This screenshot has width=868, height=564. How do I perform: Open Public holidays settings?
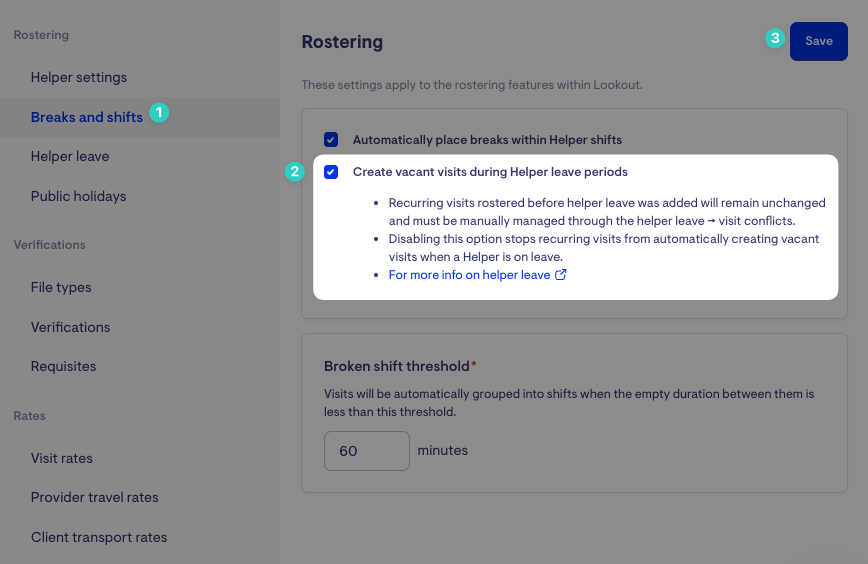tap(79, 196)
